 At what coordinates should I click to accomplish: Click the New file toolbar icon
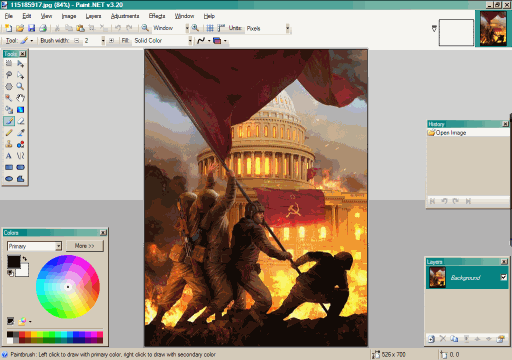point(8,28)
